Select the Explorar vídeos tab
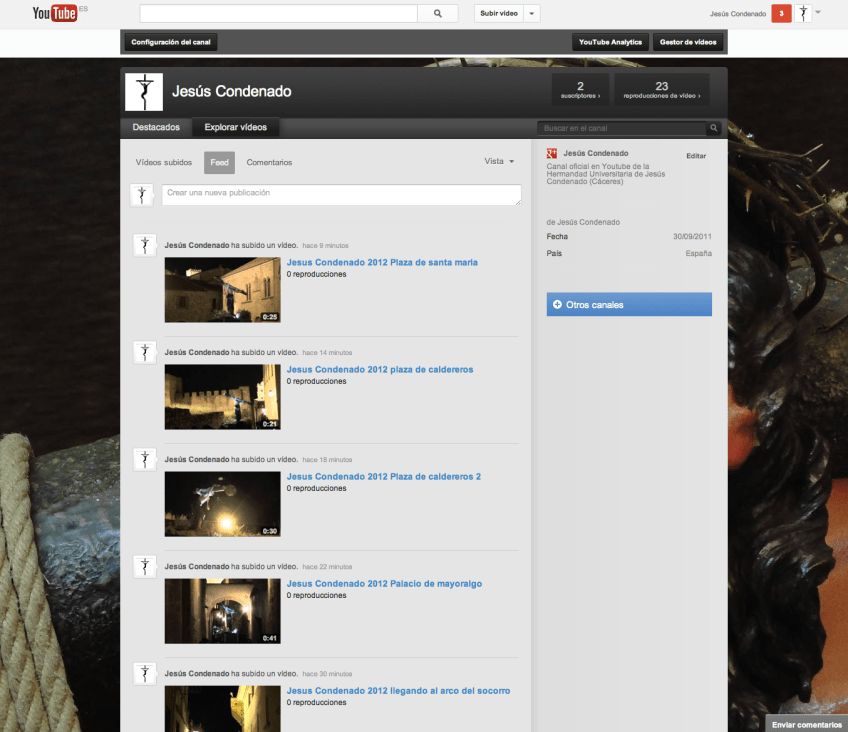This screenshot has height=732, width=848. [236, 127]
